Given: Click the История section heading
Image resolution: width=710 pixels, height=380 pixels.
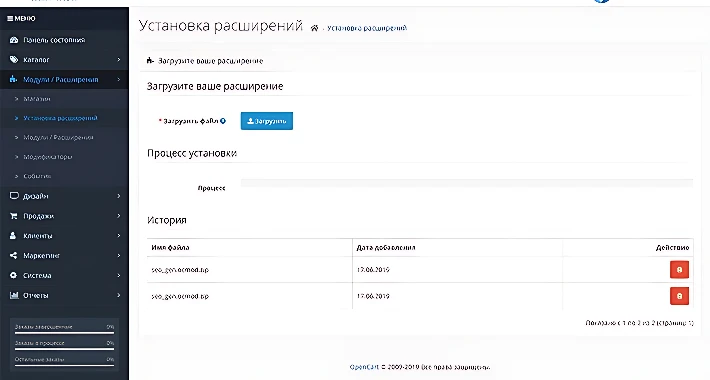Looking at the screenshot, I should tap(167, 220).
